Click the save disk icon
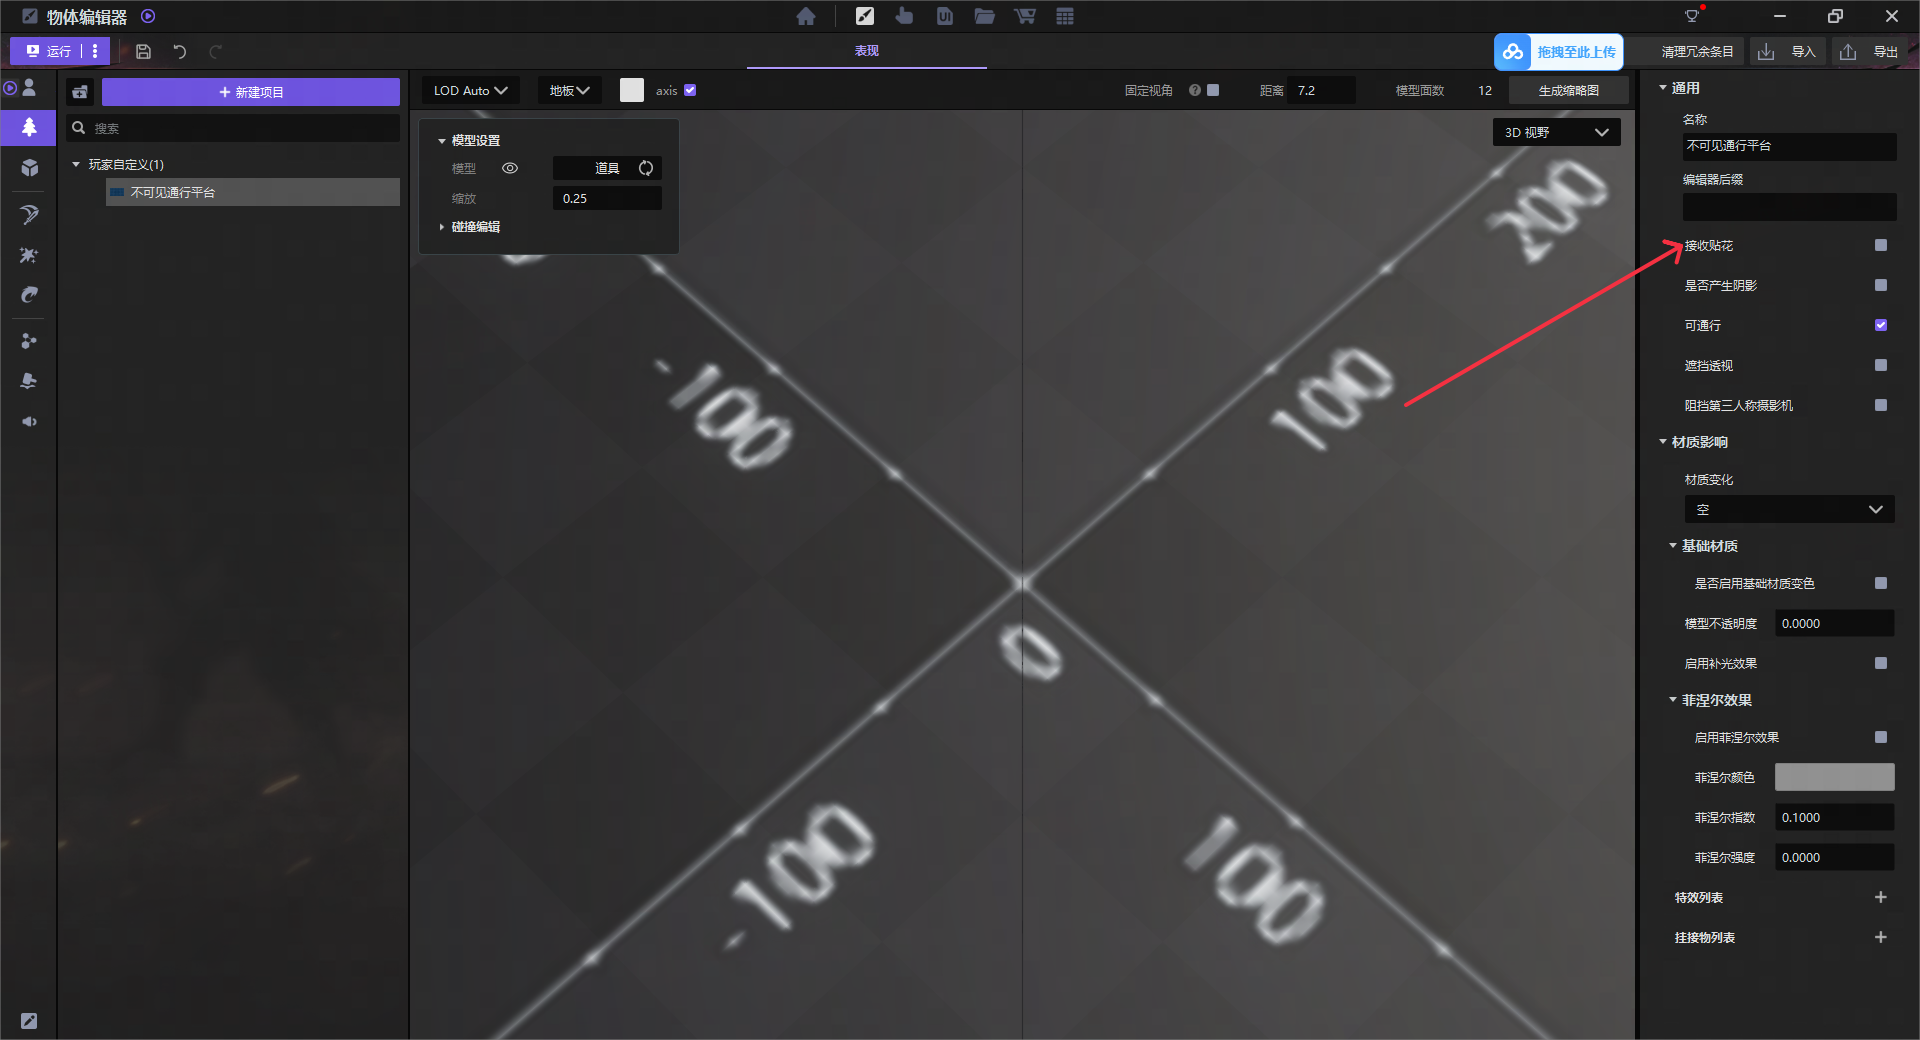This screenshot has width=1920, height=1040. [143, 52]
